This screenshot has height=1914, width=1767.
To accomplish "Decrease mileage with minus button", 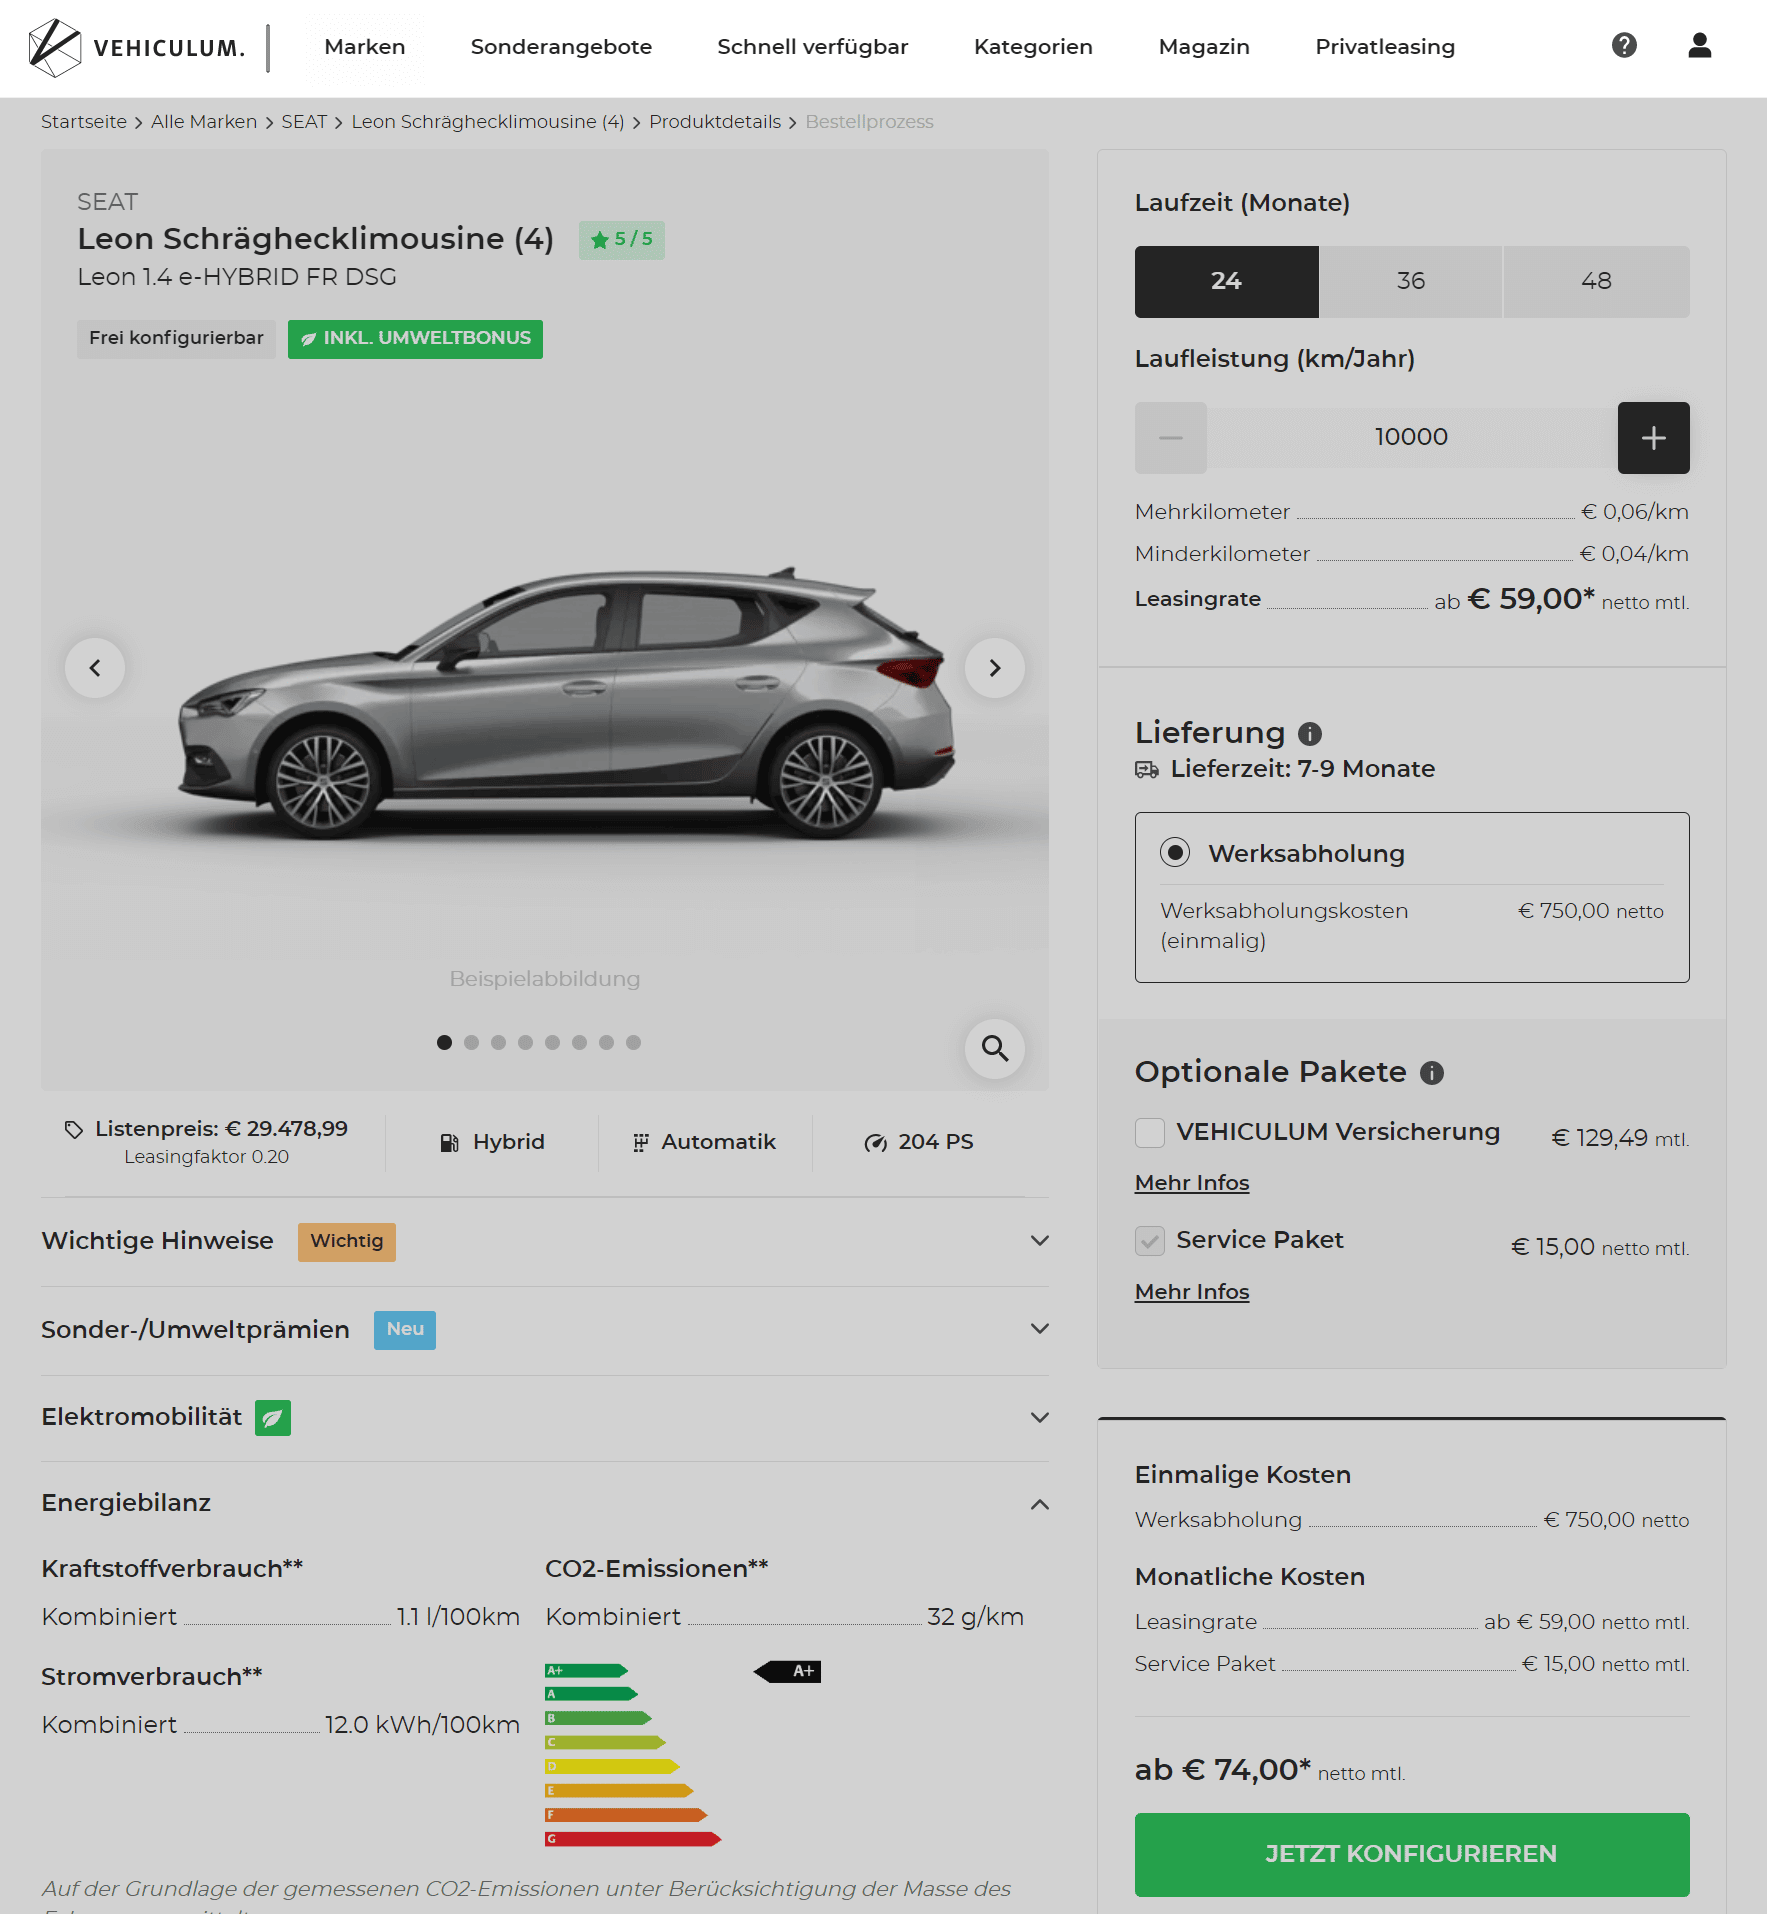I will (x=1171, y=438).
